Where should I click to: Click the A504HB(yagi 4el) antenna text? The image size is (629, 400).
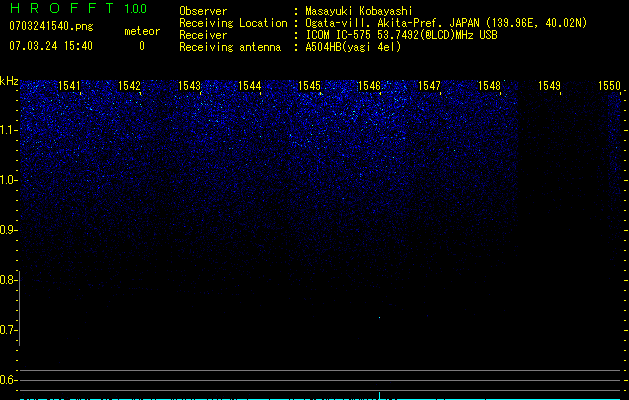(353, 47)
